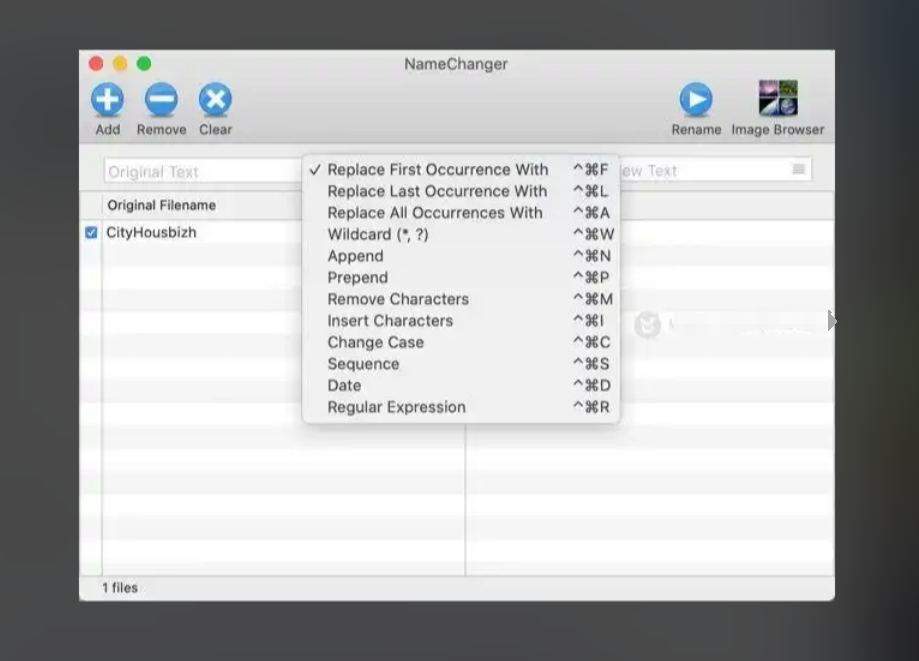The height and width of the screenshot is (661, 919).
Task: Select the Change Case option
Action: pyautogui.click(x=461, y=342)
